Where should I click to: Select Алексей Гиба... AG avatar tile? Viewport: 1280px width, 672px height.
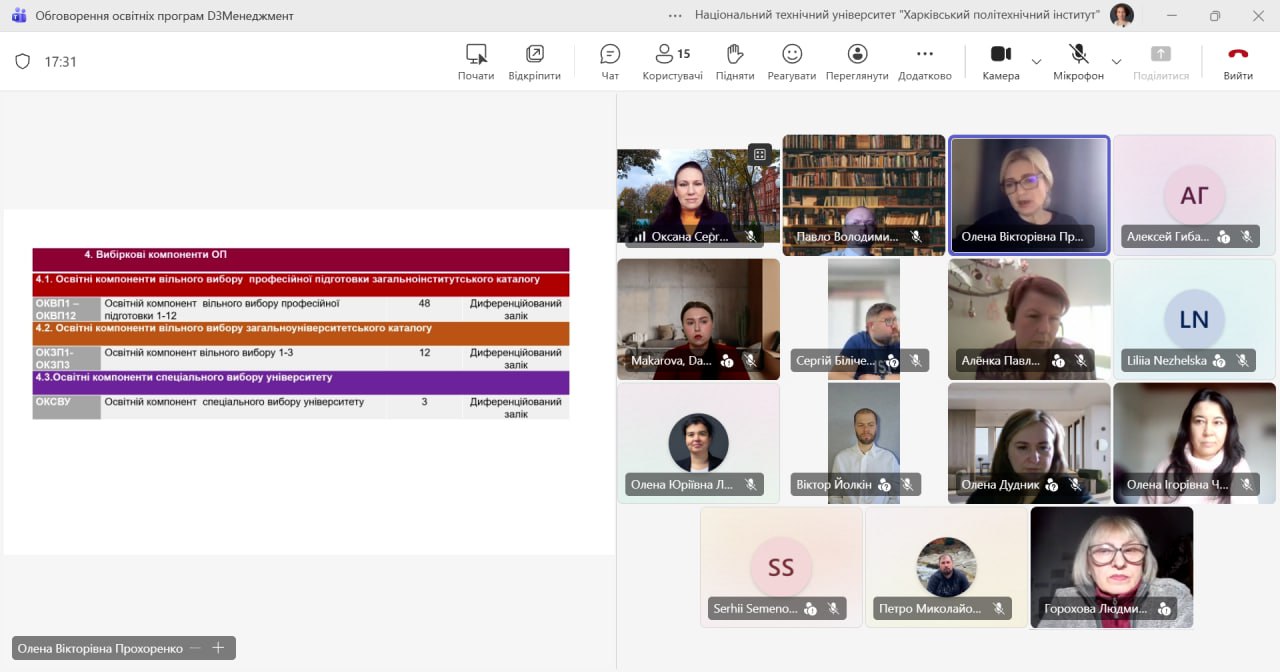click(x=1194, y=195)
